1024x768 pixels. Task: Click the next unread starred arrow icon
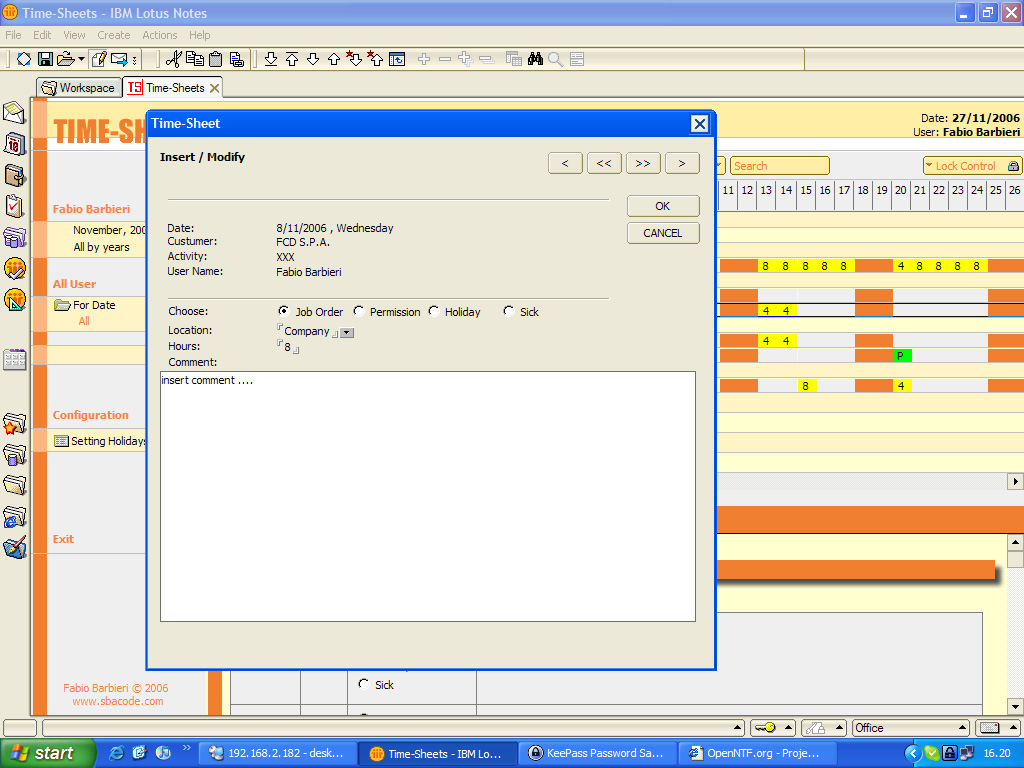point(354,59)
